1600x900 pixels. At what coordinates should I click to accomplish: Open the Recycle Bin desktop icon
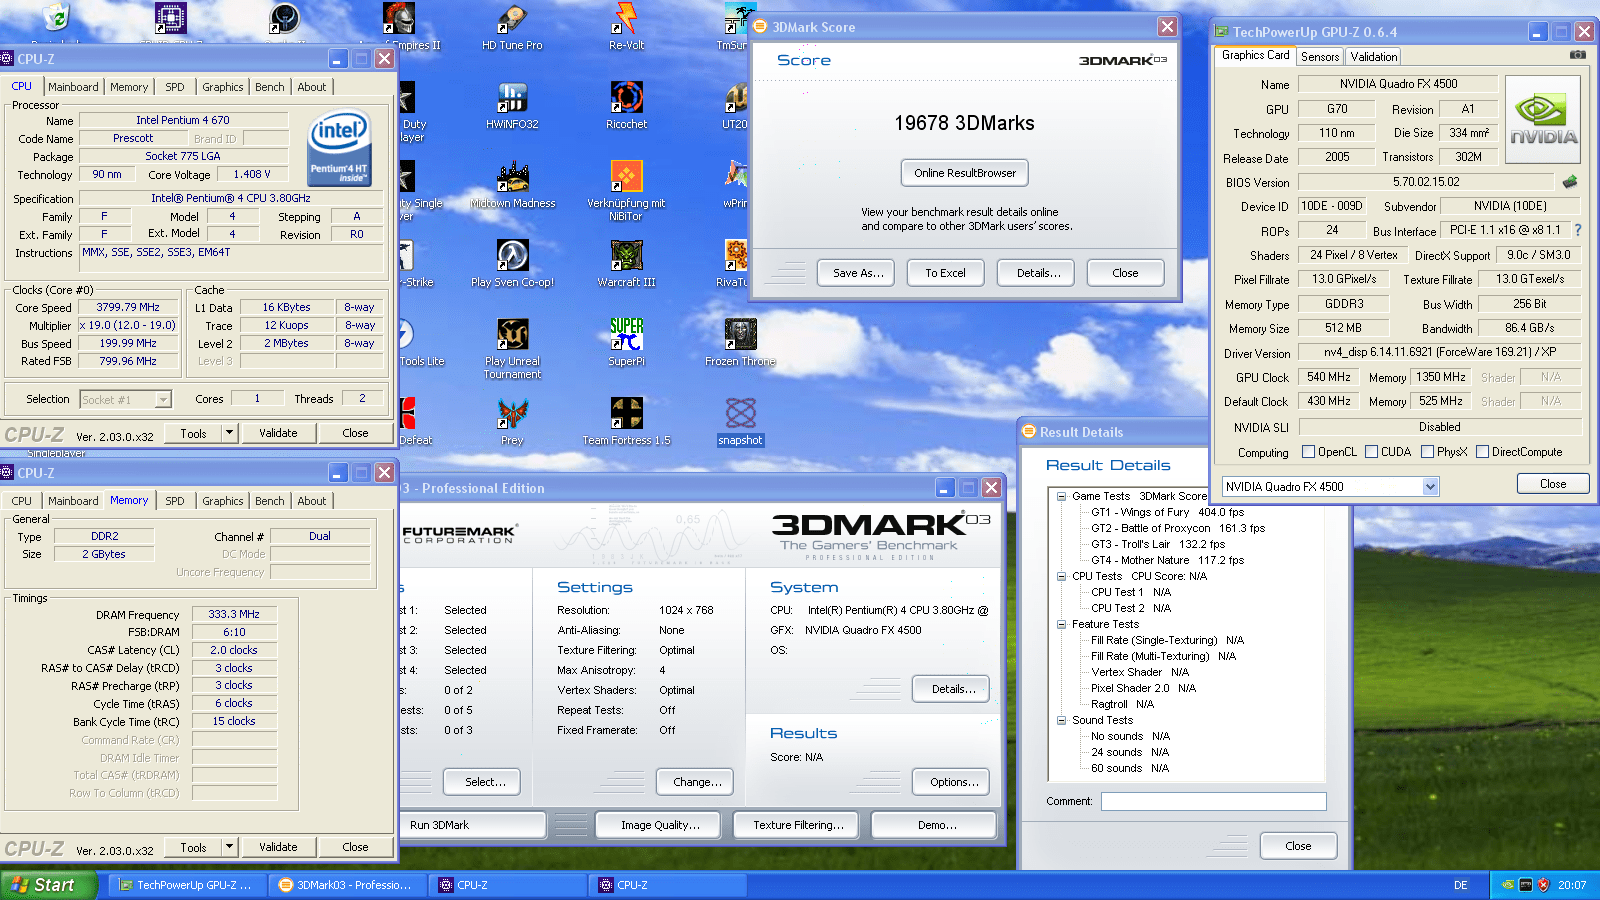57,17
